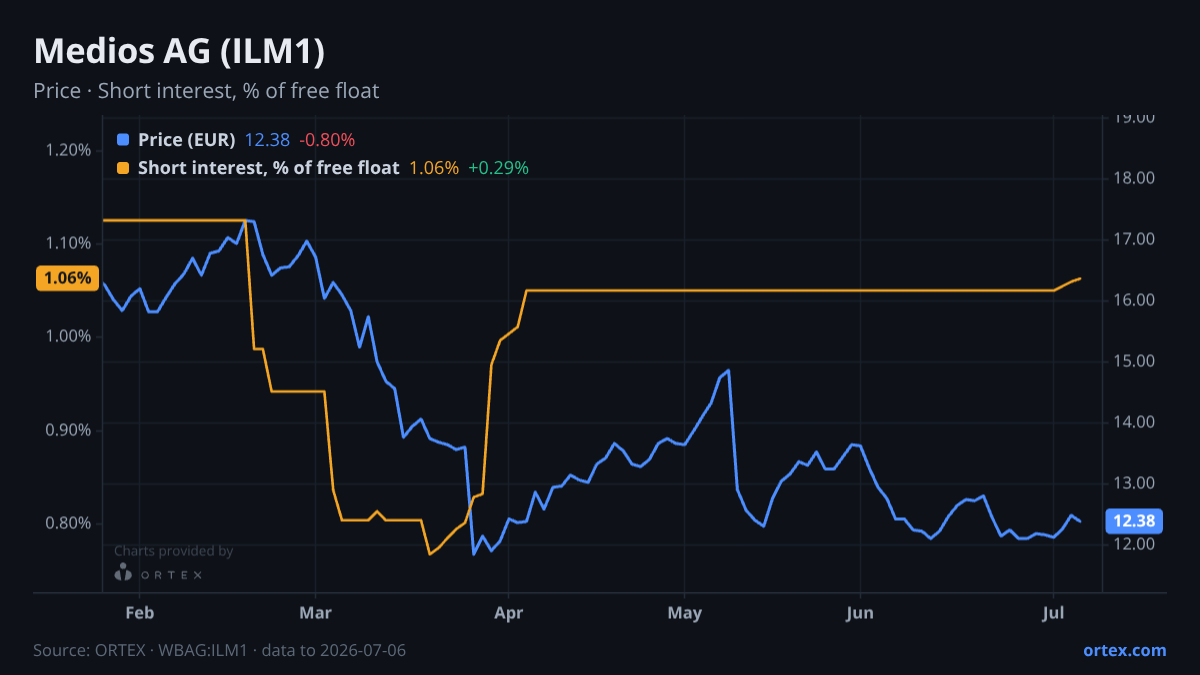Click the blue 12.38 axis badge

pos(1134,521)
